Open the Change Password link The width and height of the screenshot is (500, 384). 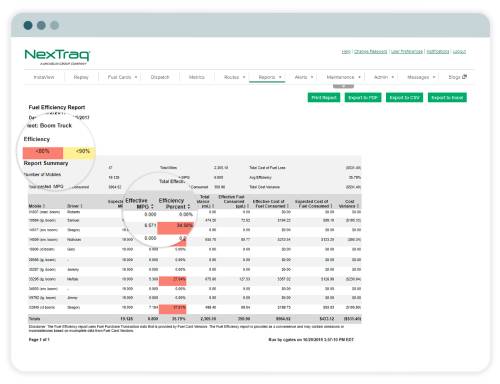click(370, 52)
